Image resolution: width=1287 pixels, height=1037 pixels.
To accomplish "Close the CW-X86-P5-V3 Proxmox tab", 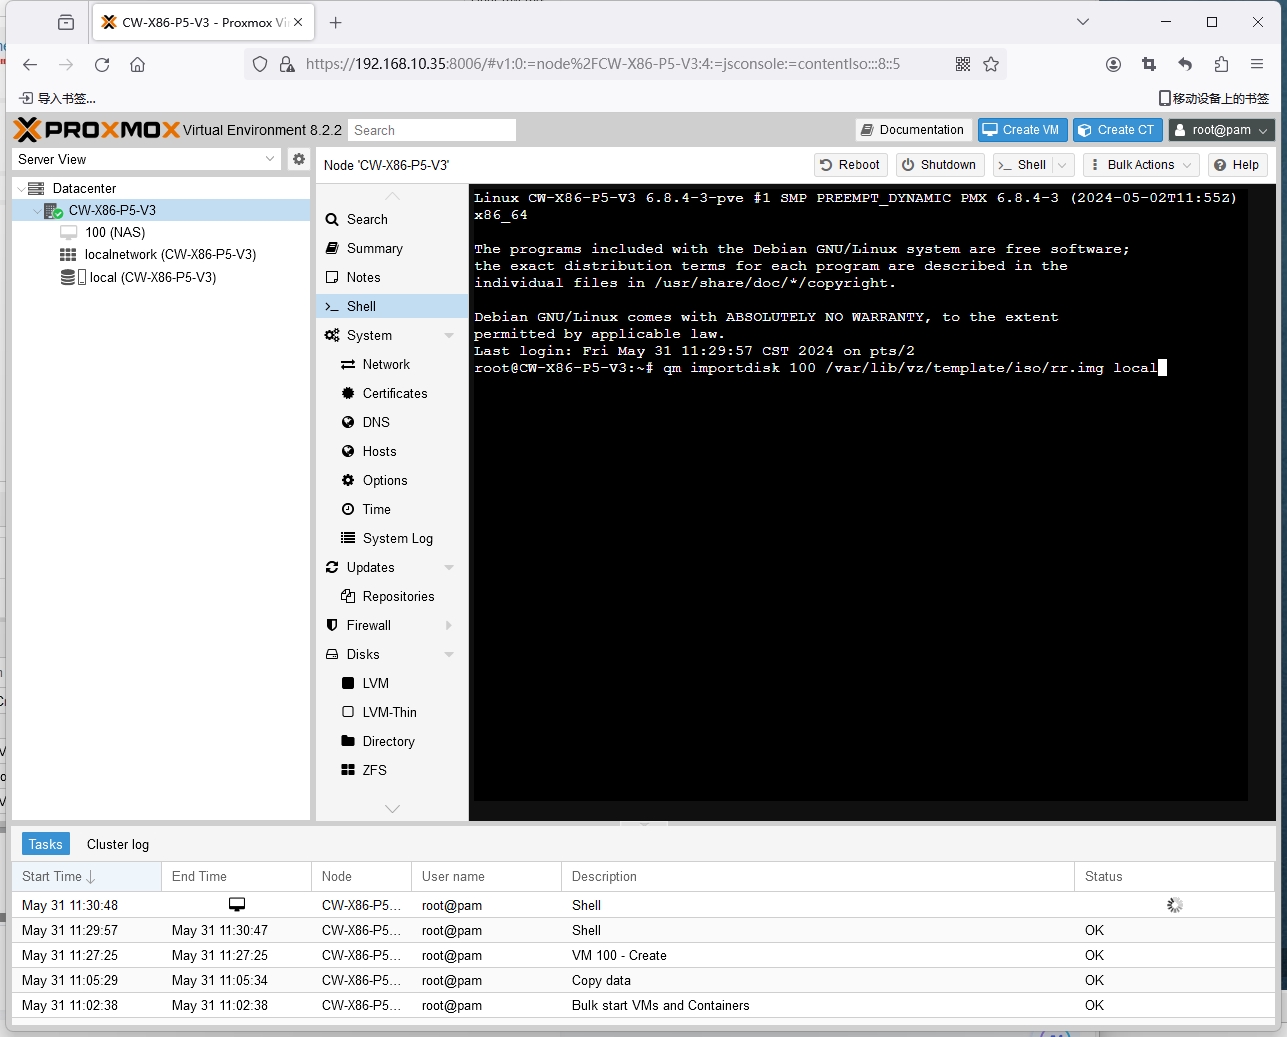I will click(x=298, y=22).
